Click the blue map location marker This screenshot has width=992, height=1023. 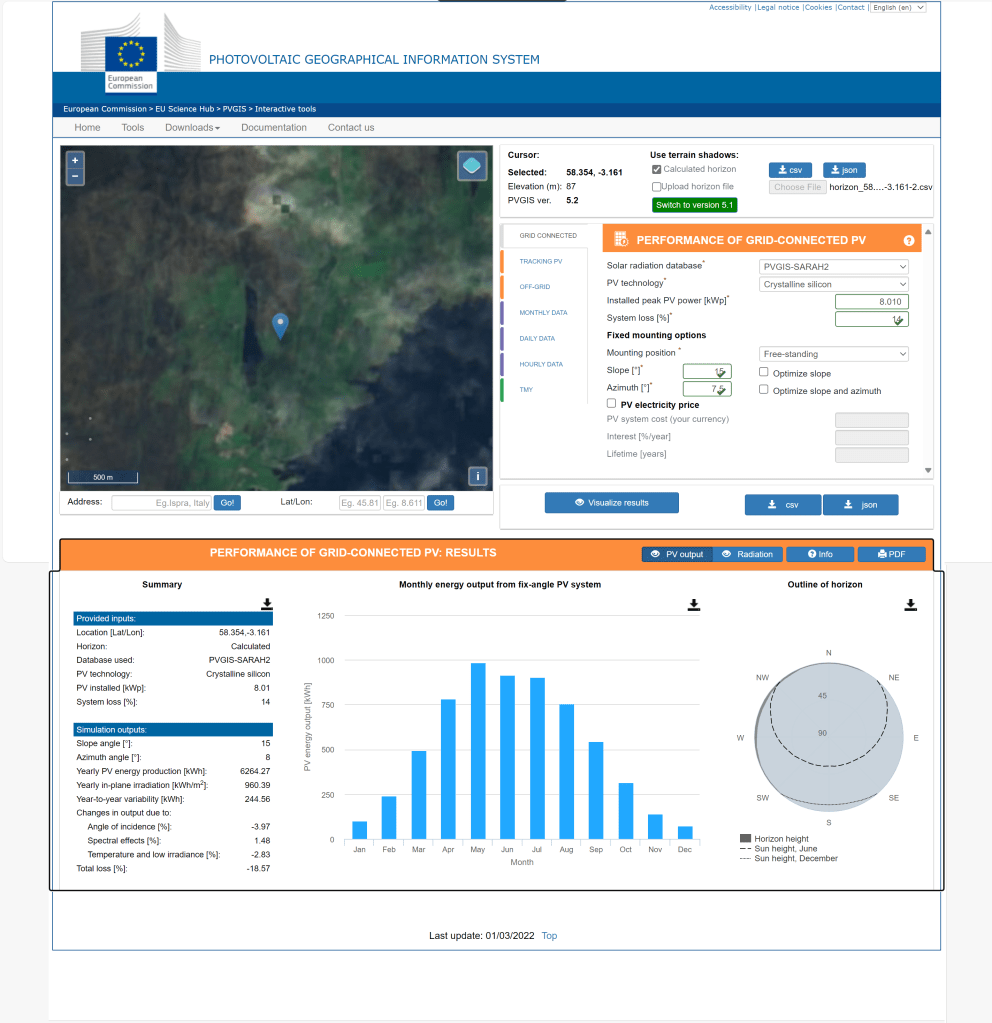[x=281, y=325]
